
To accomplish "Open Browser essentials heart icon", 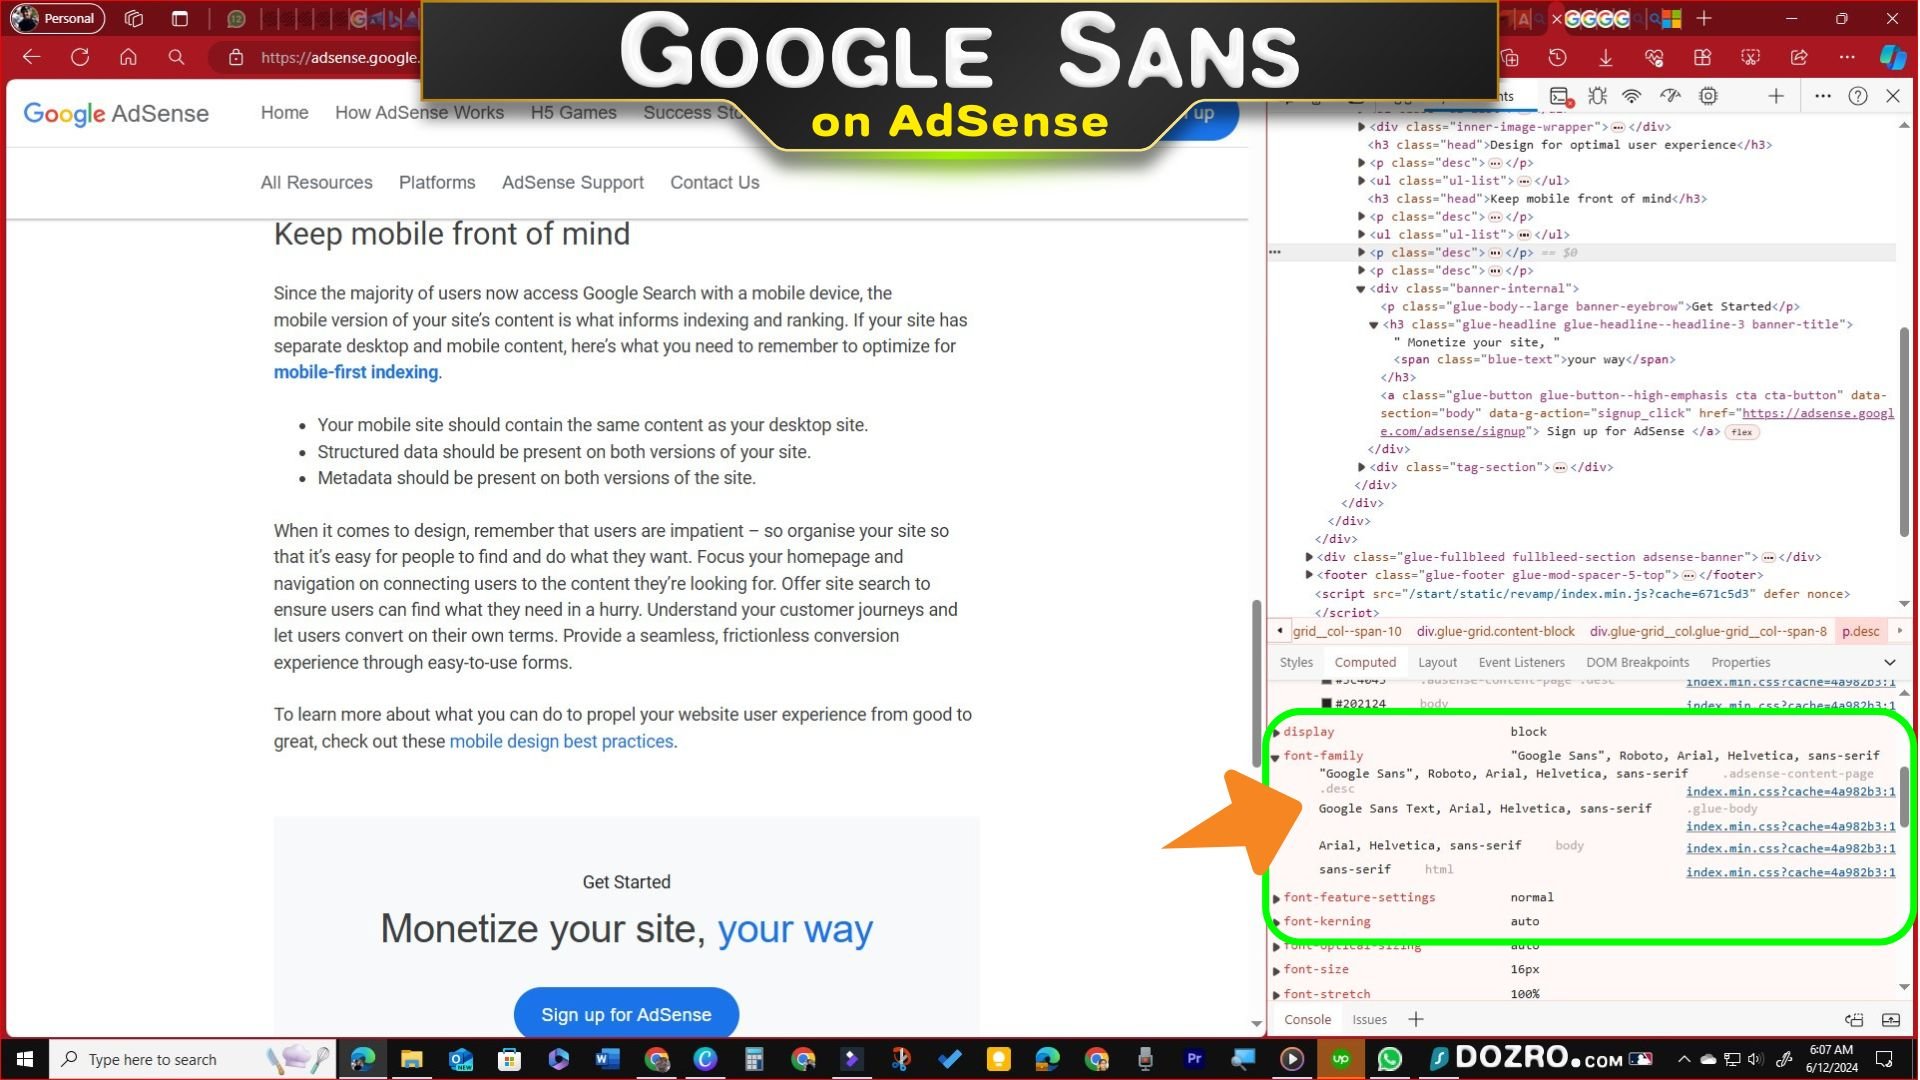I will pos(1653,57).
